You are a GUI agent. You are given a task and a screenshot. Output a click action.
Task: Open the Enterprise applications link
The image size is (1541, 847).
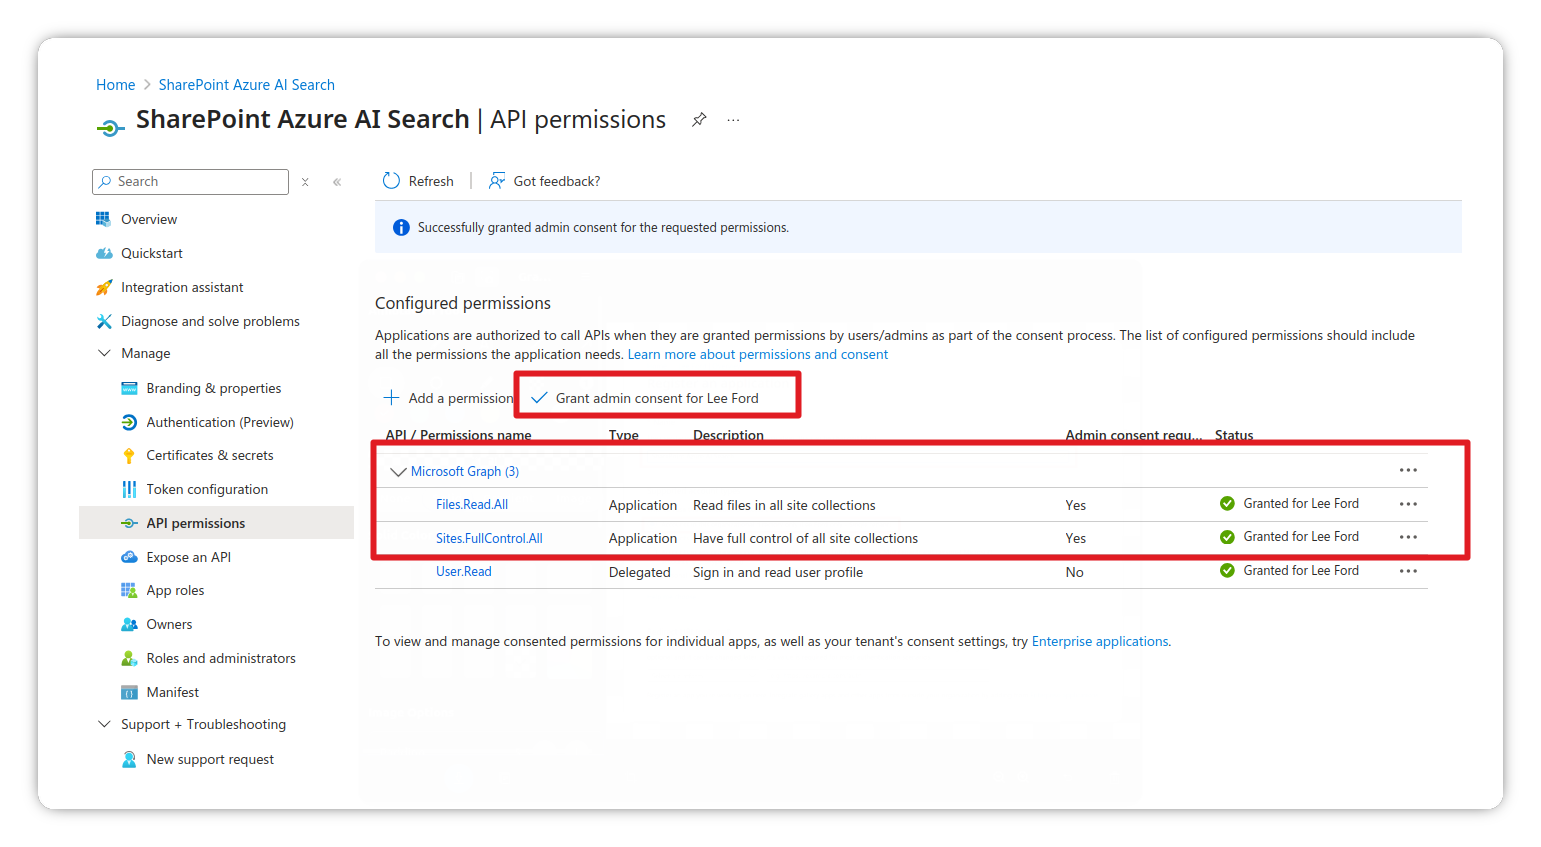tap(1099, 641)
